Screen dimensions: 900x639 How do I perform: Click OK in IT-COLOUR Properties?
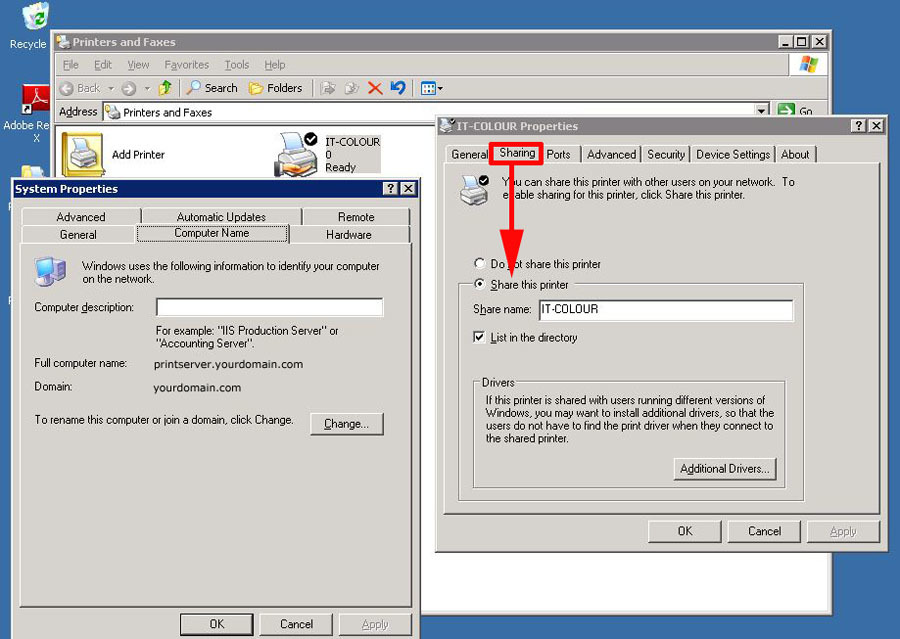pos(684,531)
